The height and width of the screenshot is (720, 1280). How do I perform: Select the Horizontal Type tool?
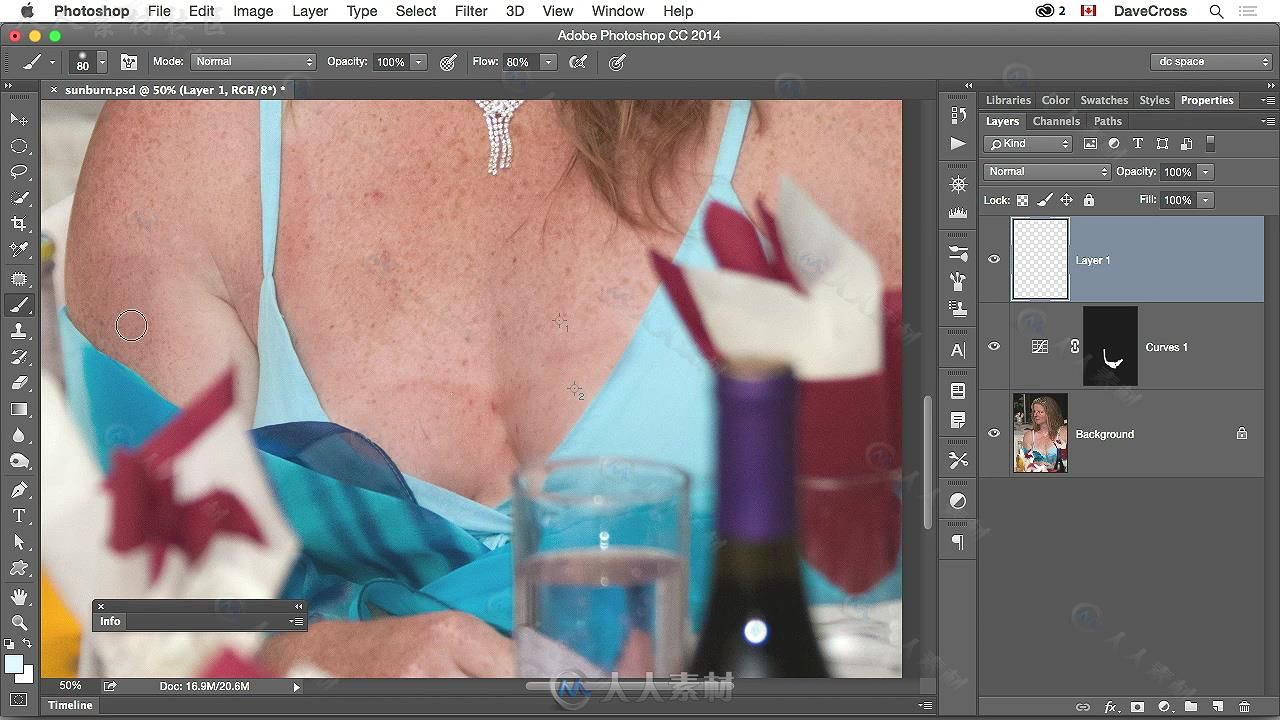[x=19, y=516]
